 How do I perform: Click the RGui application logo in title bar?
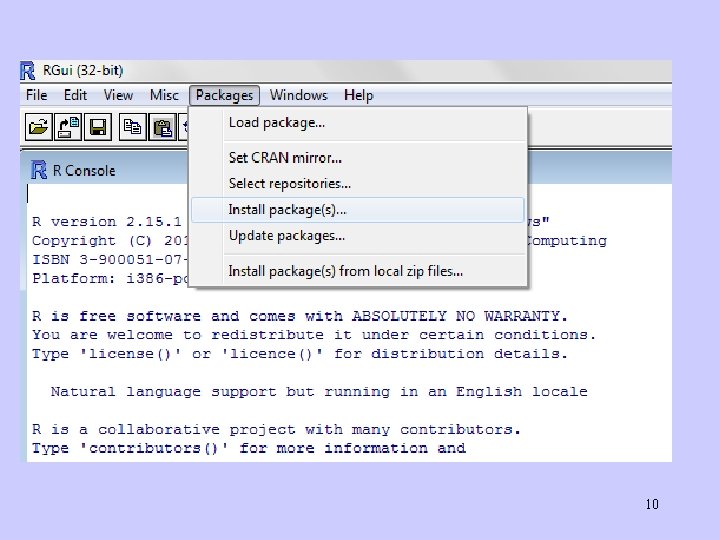[28, 71]
